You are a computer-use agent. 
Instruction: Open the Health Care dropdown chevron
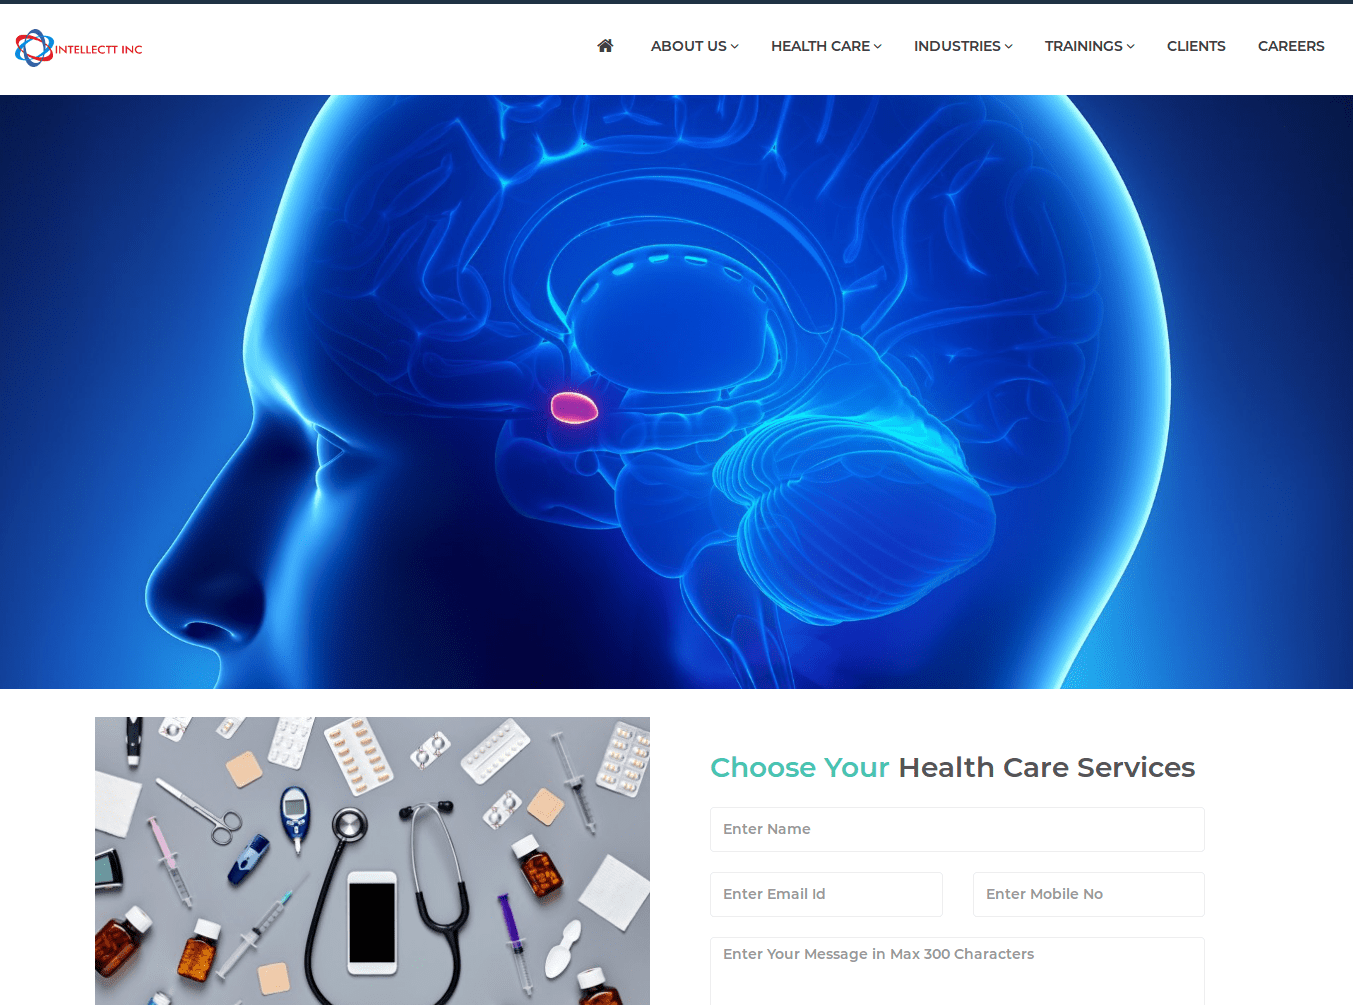(878, 47)
